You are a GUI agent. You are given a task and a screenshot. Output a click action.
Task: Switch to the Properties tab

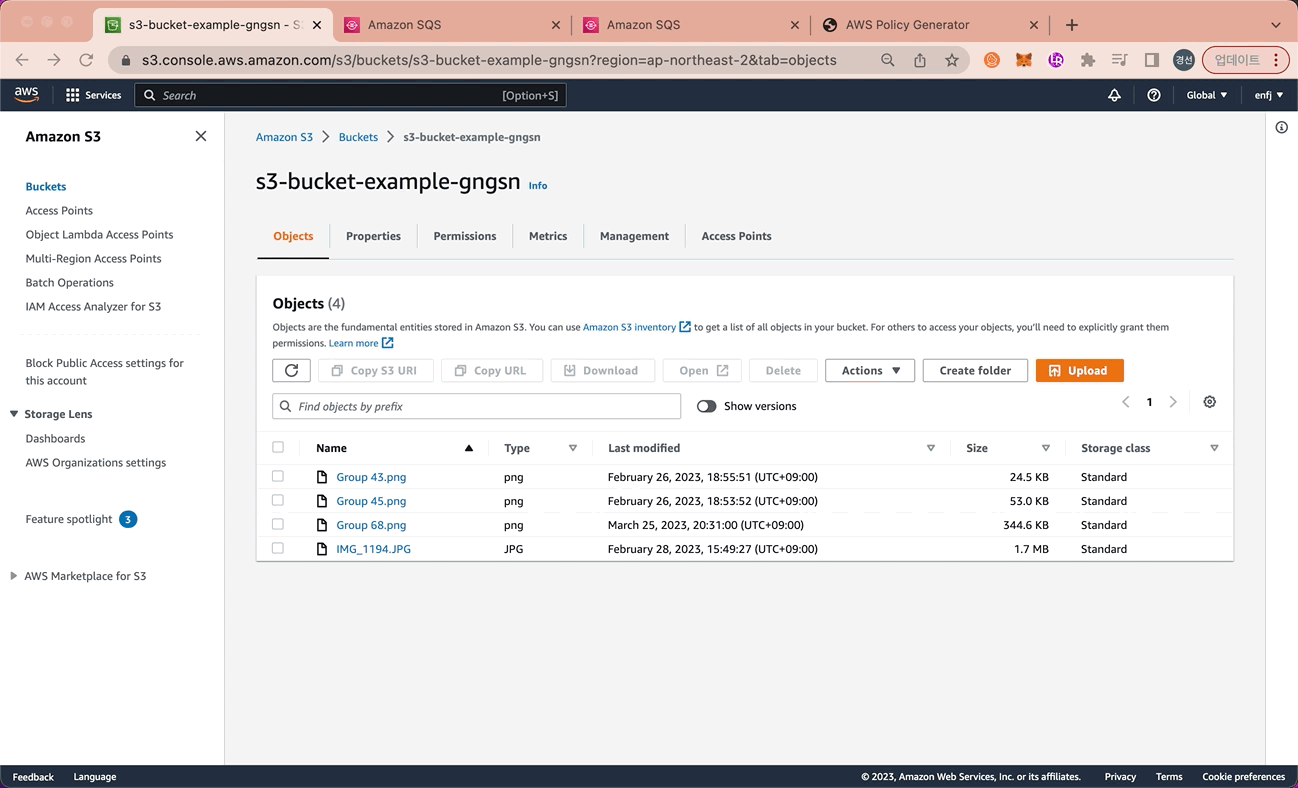pyautogui.click(x=373, y=236)
